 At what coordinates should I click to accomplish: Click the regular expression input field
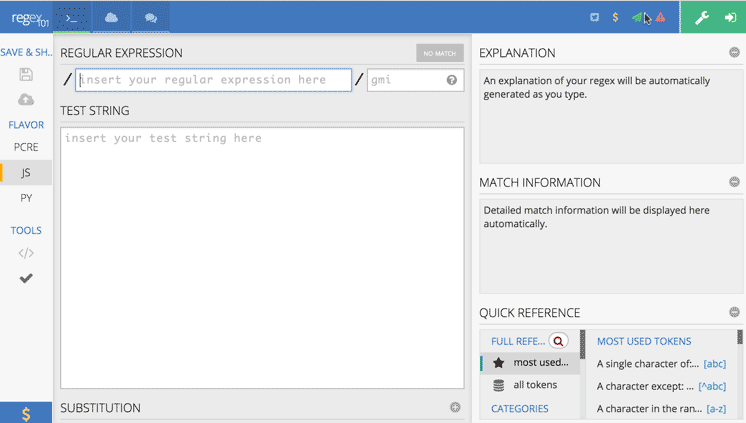click(x=214, y=80)
